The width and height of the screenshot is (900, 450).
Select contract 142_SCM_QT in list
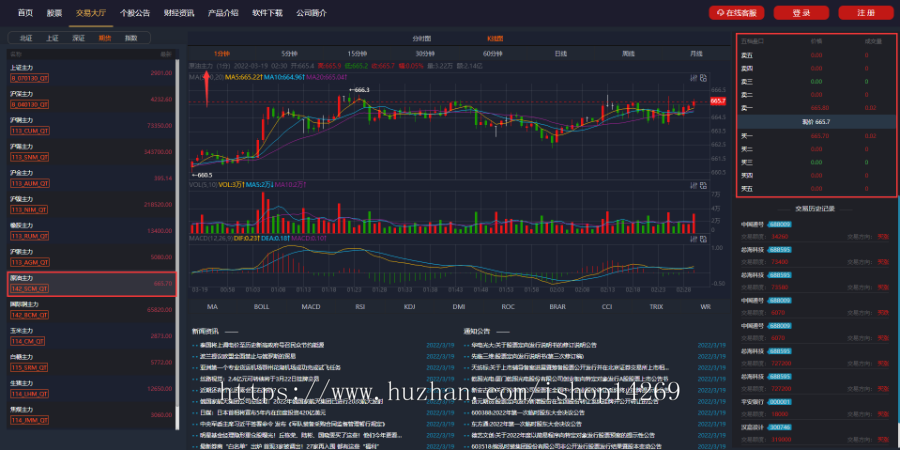(x=29, y=288)
